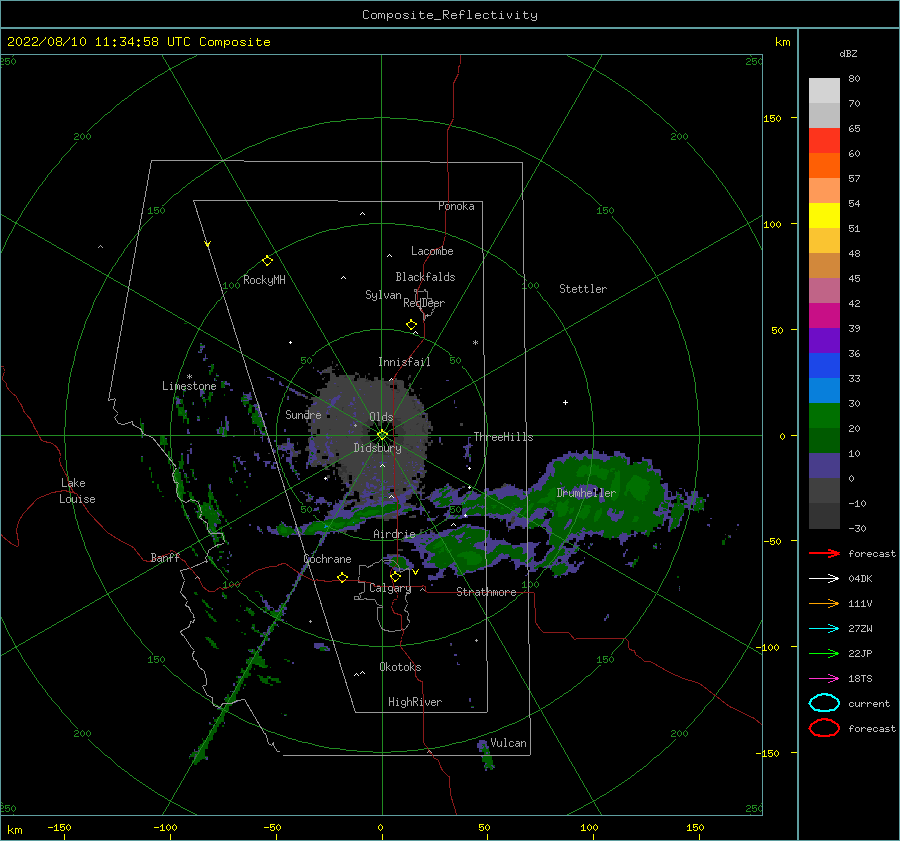
Task: Click the Vulcan town label
Action: [x=509, y=743]
